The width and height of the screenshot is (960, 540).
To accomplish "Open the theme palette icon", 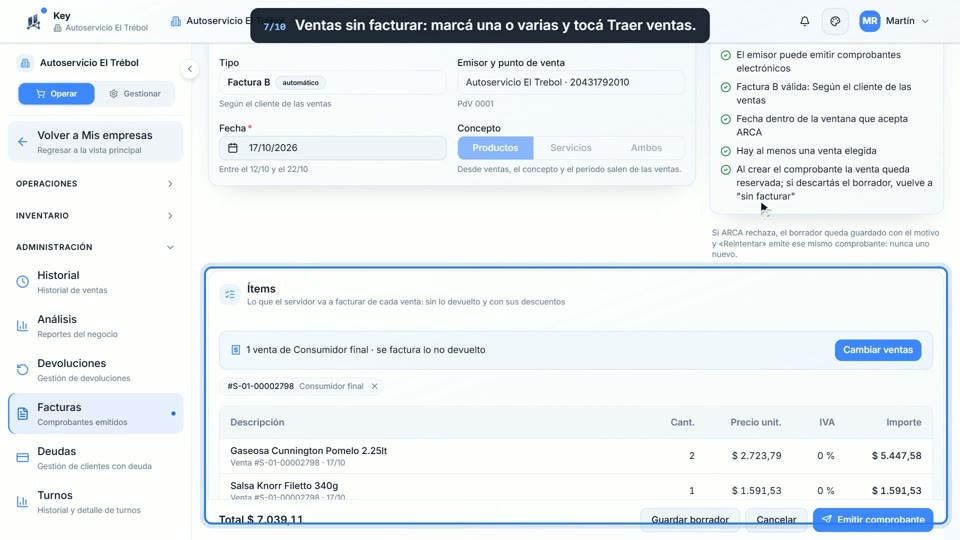I will pos(835,21).
